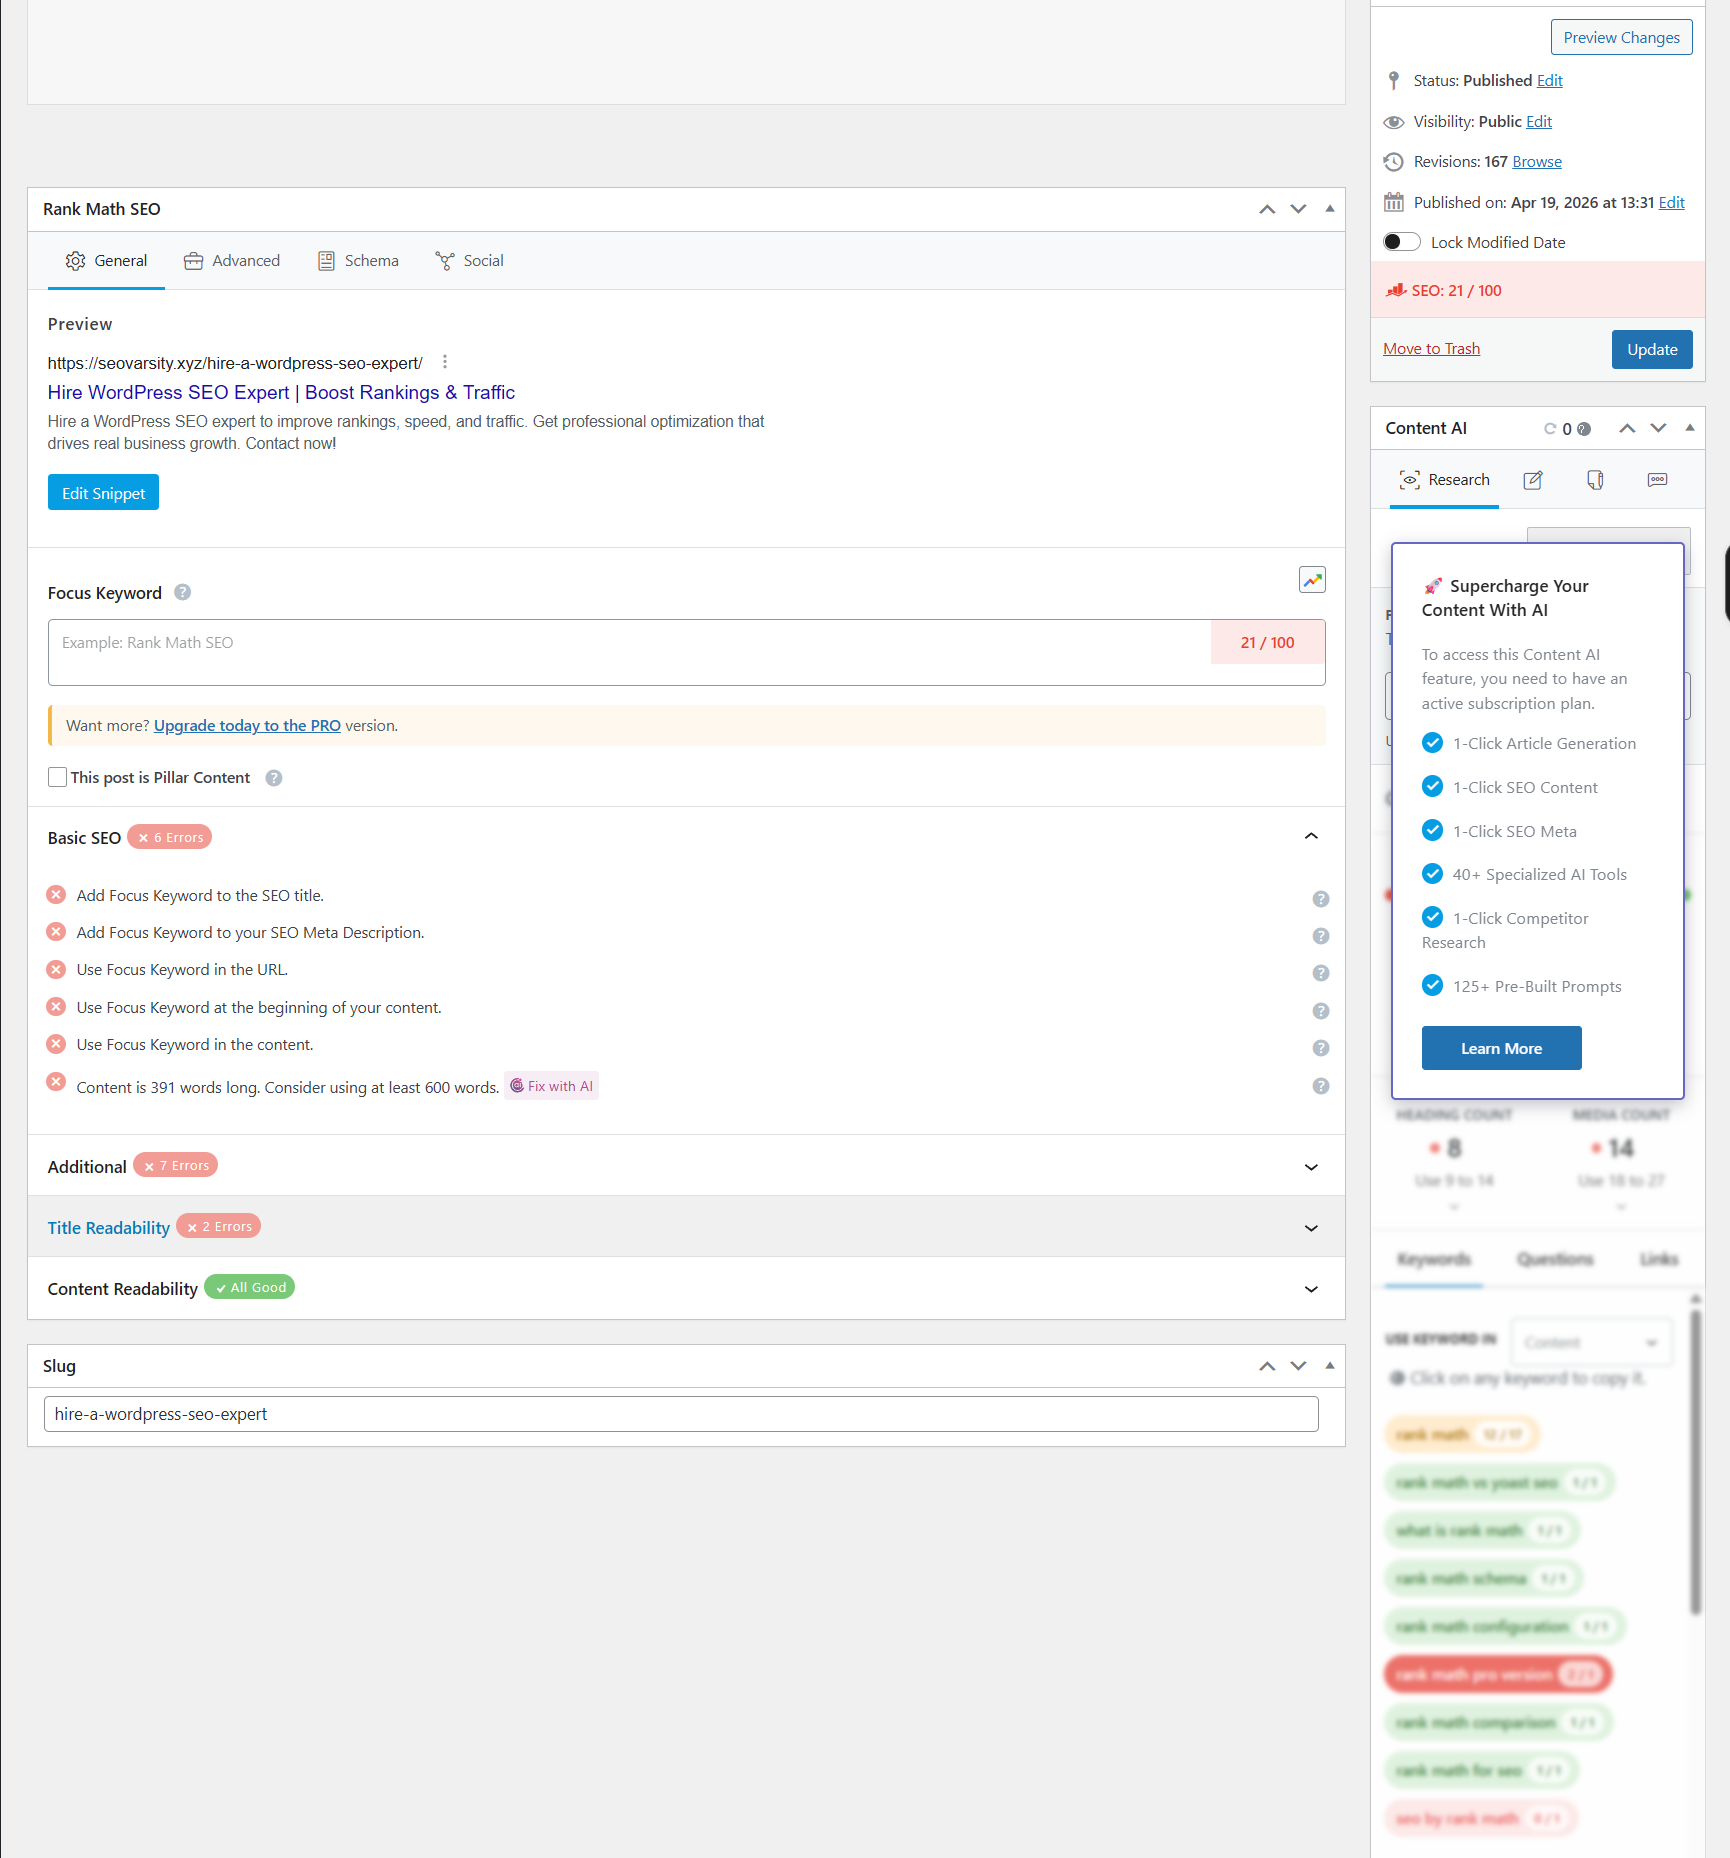Image resolution: width=1730 pixels, height=1858 pixels.
Task: Click Content AI credits refresh icon
Action: coord(1550,429)
